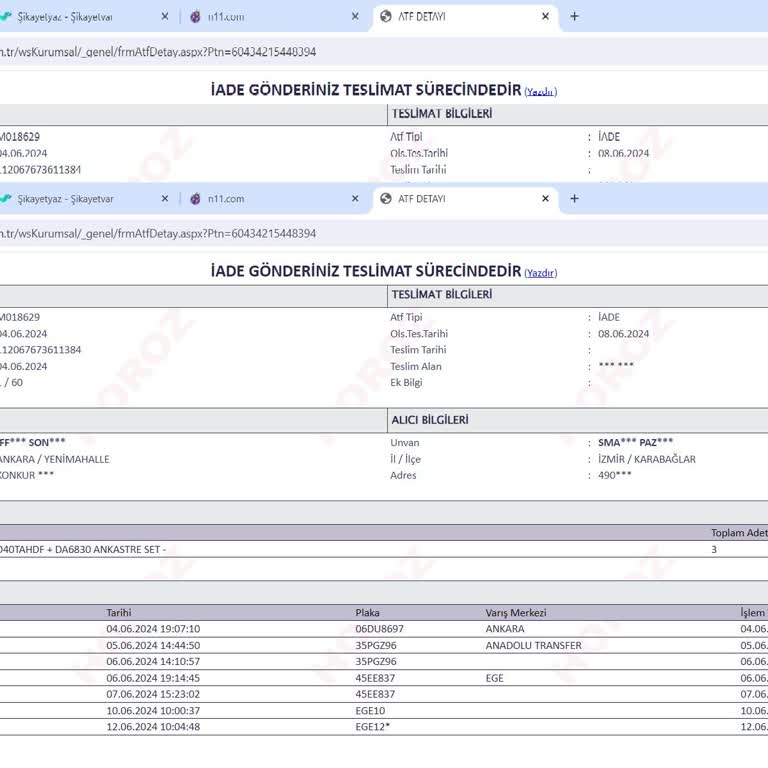The image size is (768, 768).
Task: Click the Teslim Alan *** *** value
Action: pyautogui.click(x=616, y=365)
